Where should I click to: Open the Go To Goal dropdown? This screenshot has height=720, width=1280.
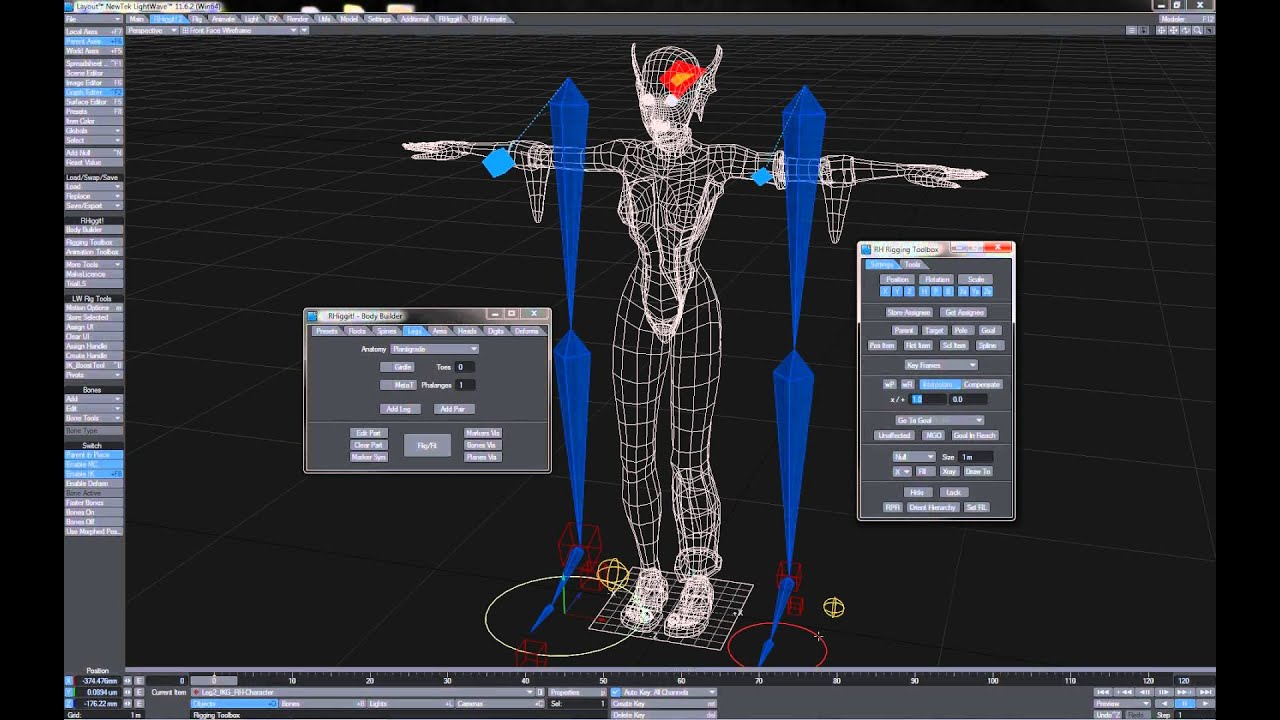coord(938,420)
